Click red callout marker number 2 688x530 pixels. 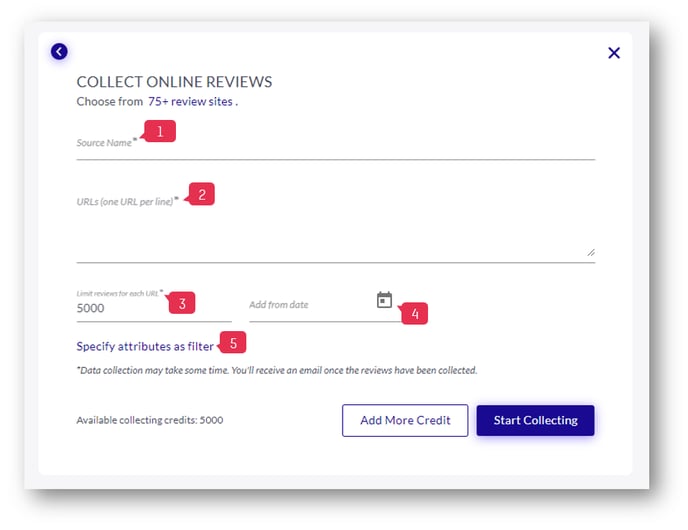click(201, 194)
